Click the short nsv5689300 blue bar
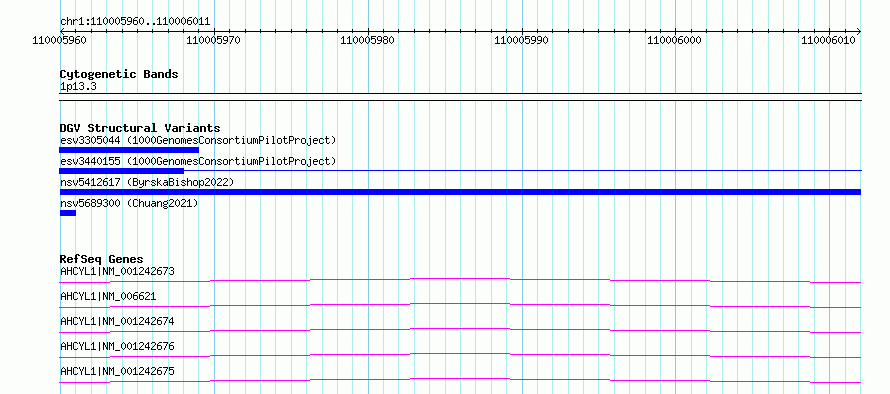Viewport: 890px width, 394px height. [x=68, y=213]
